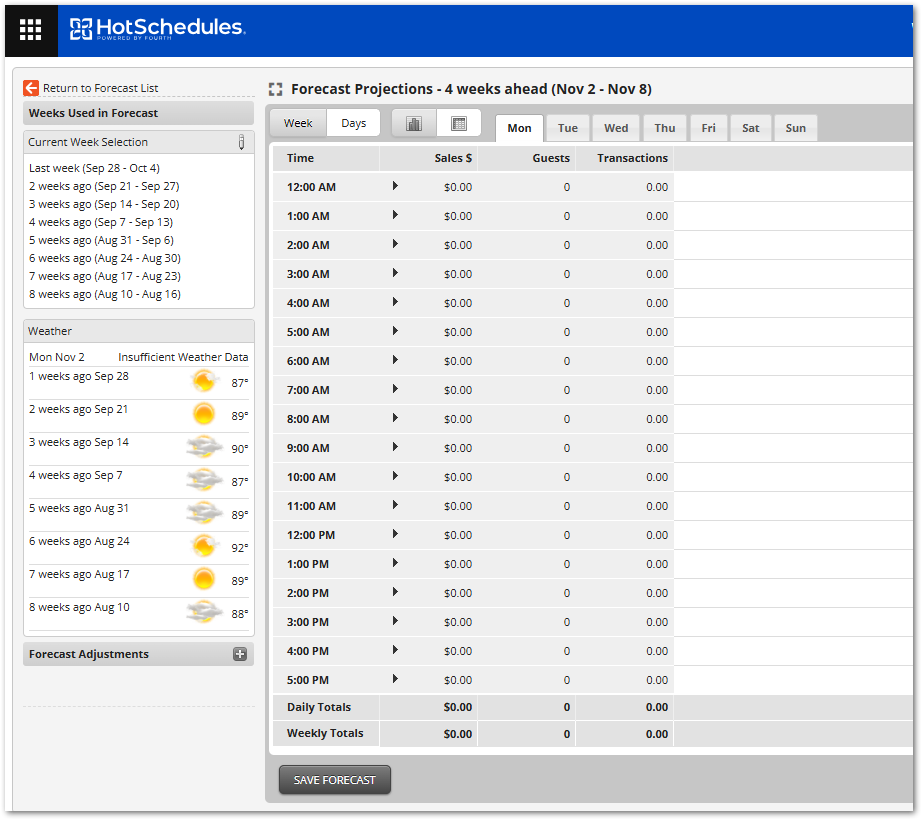Click the HotSchedules logo
This screenshot has width=922, height=820.
(x=158, y=28)
